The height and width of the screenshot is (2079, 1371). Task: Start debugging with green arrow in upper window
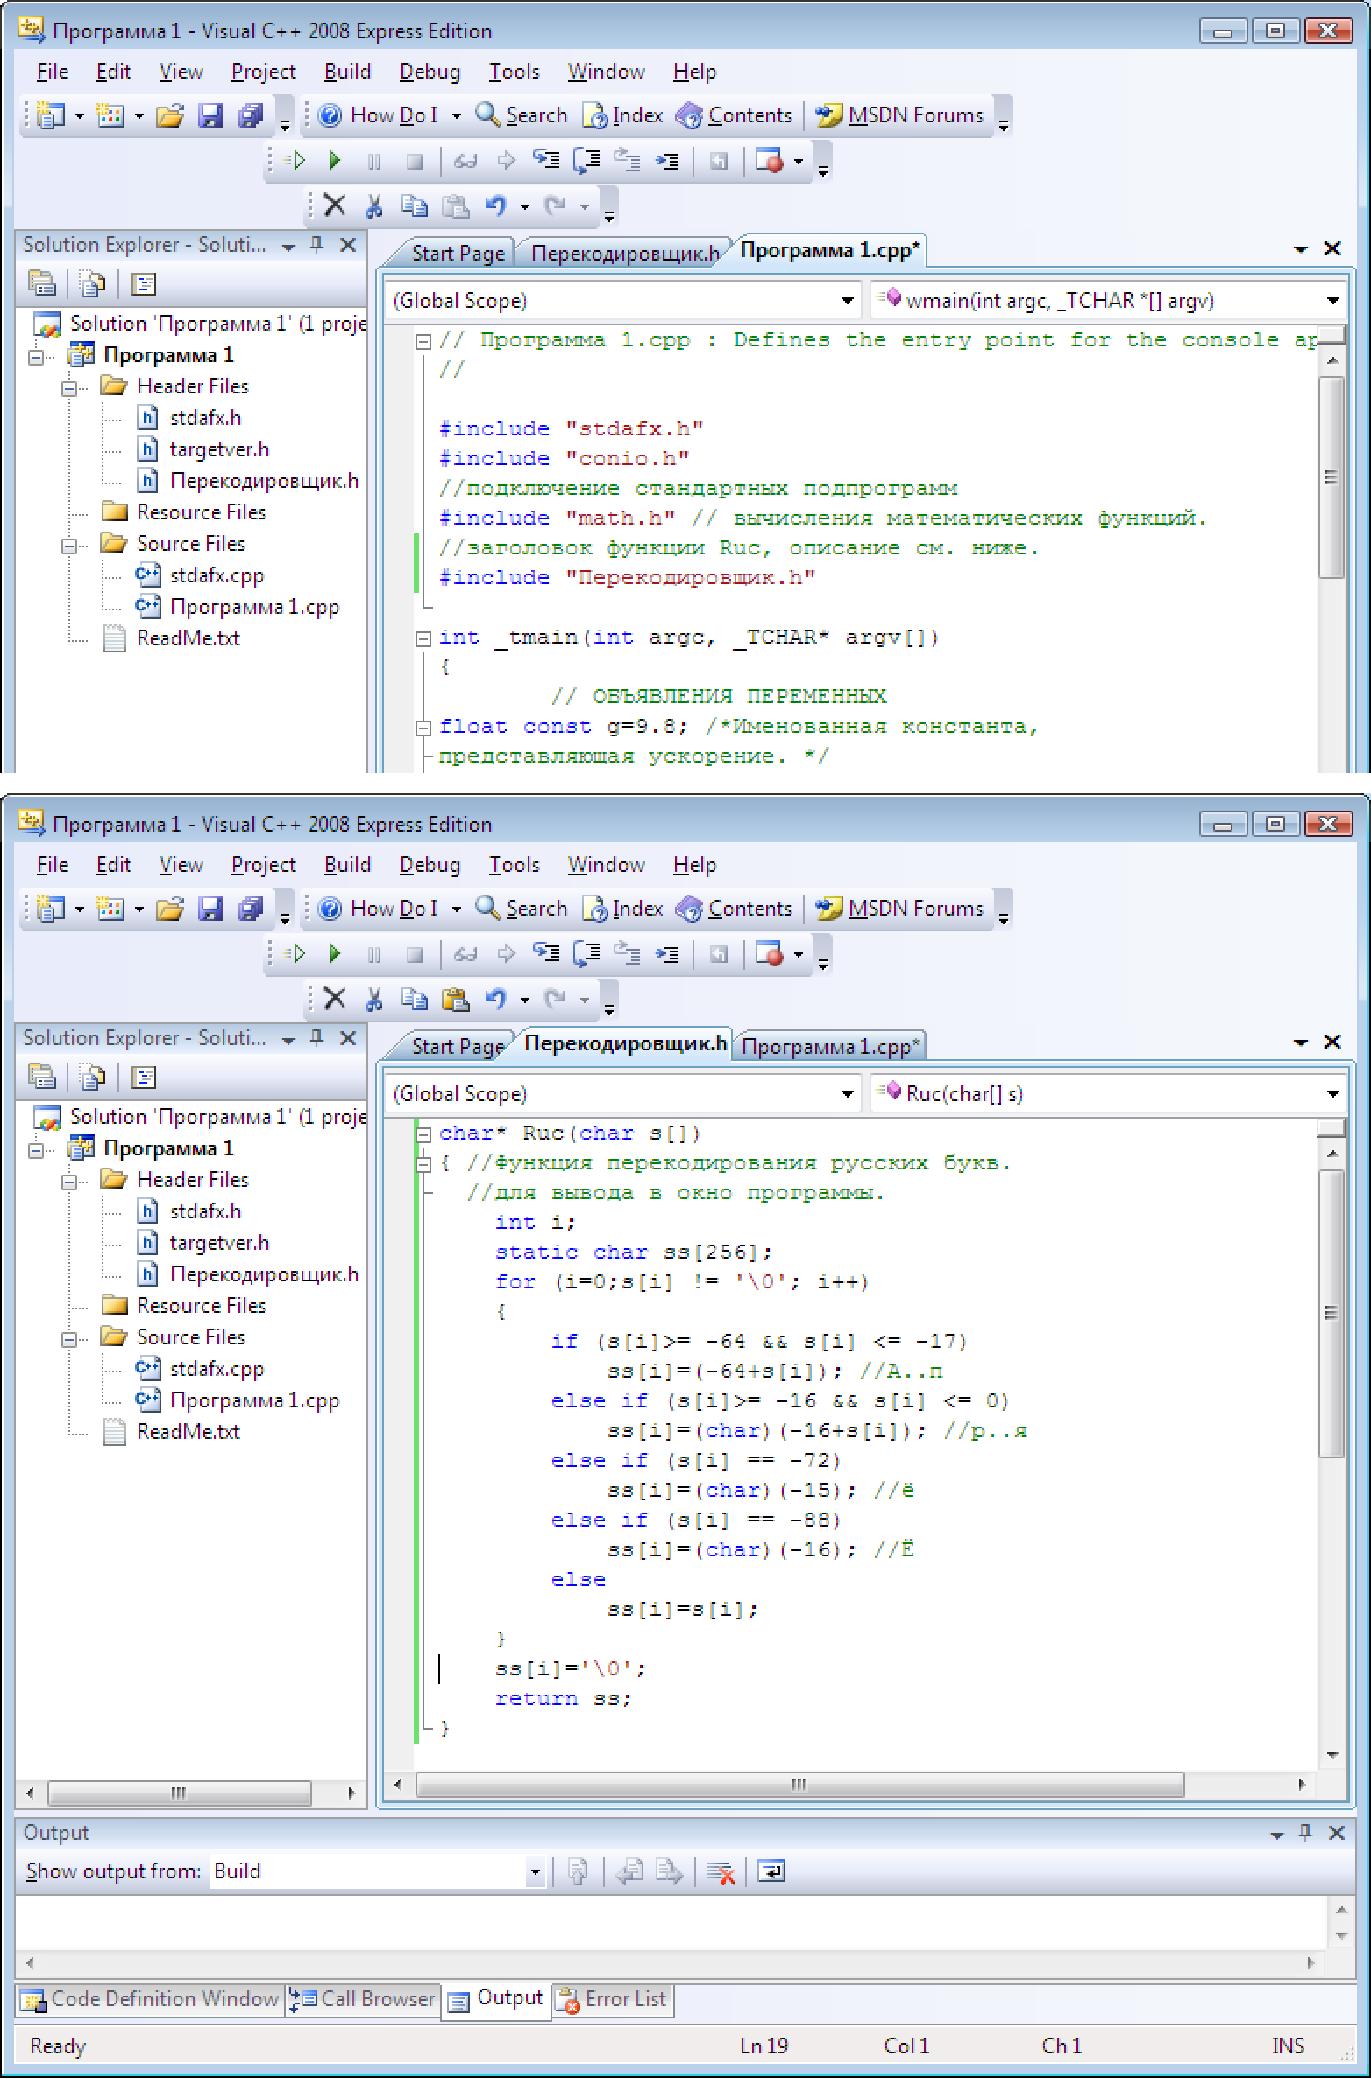click(335, 160)
